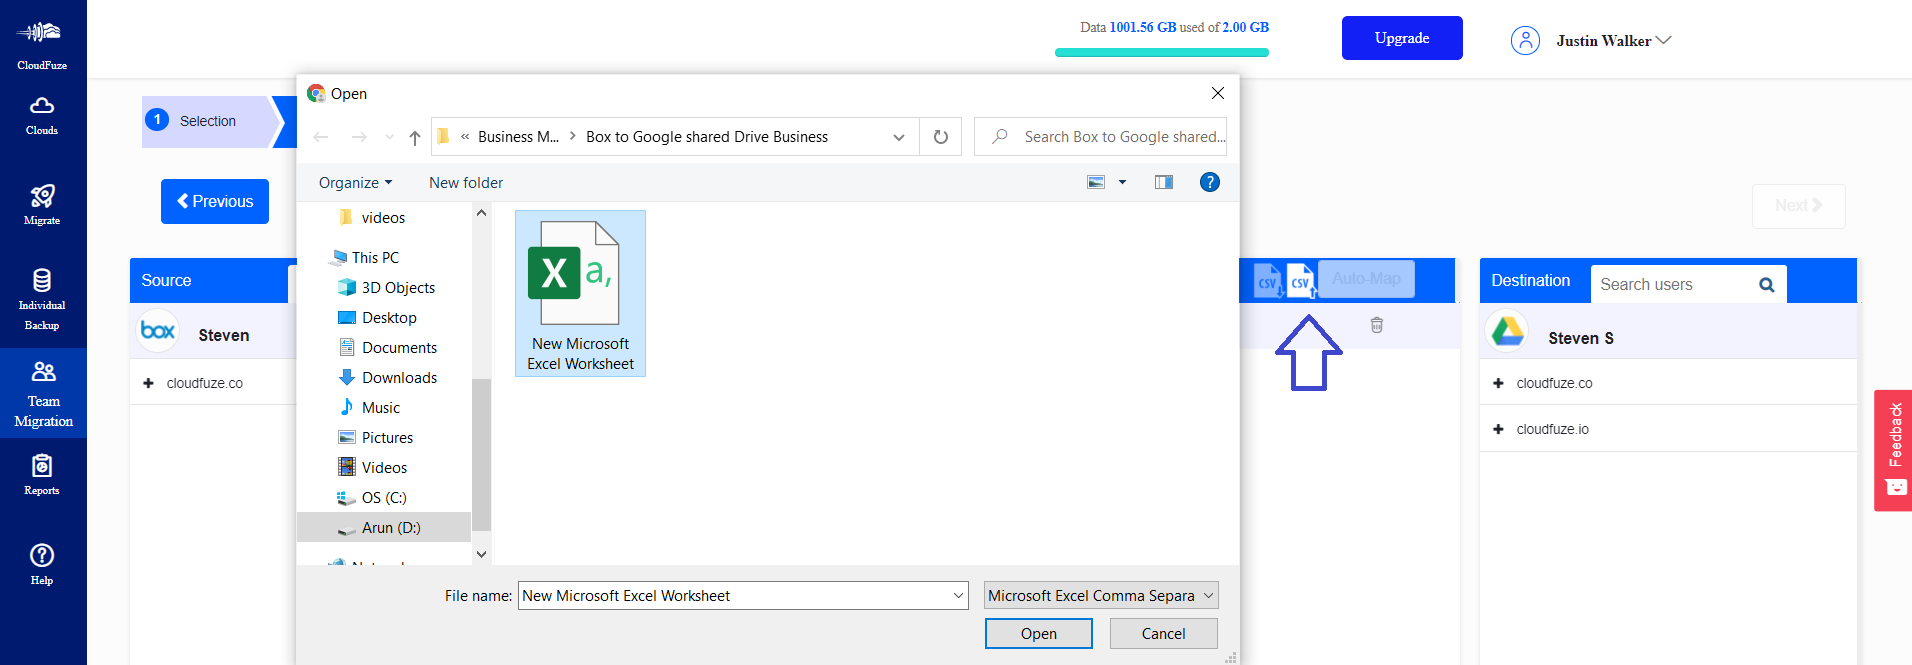This screenshot has width=1912, height=665.
Task: Expand destination cloudfuze.io domain
Action: click(x=1498, y=429)
